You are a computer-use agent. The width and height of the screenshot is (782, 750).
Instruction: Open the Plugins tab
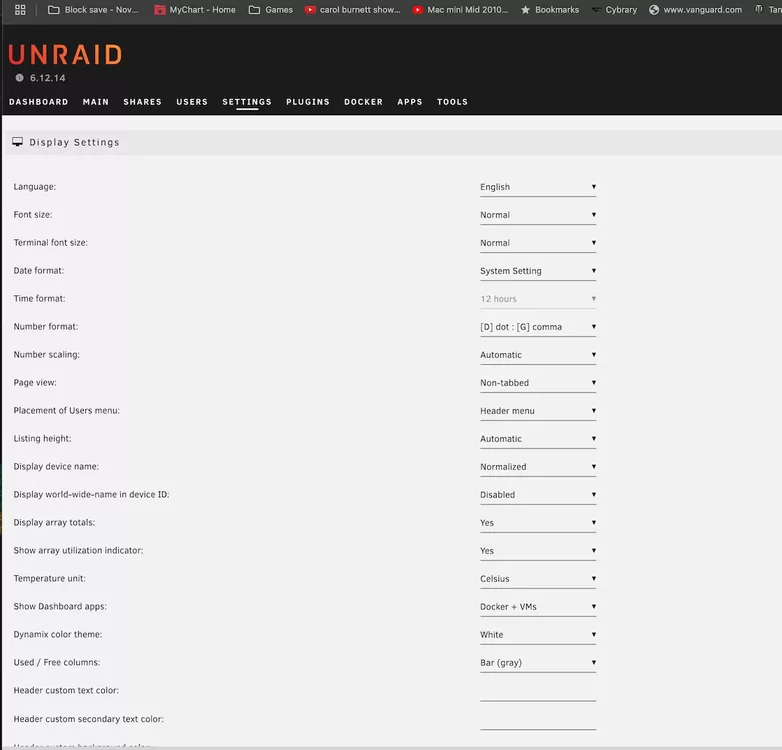pos(308,102)
